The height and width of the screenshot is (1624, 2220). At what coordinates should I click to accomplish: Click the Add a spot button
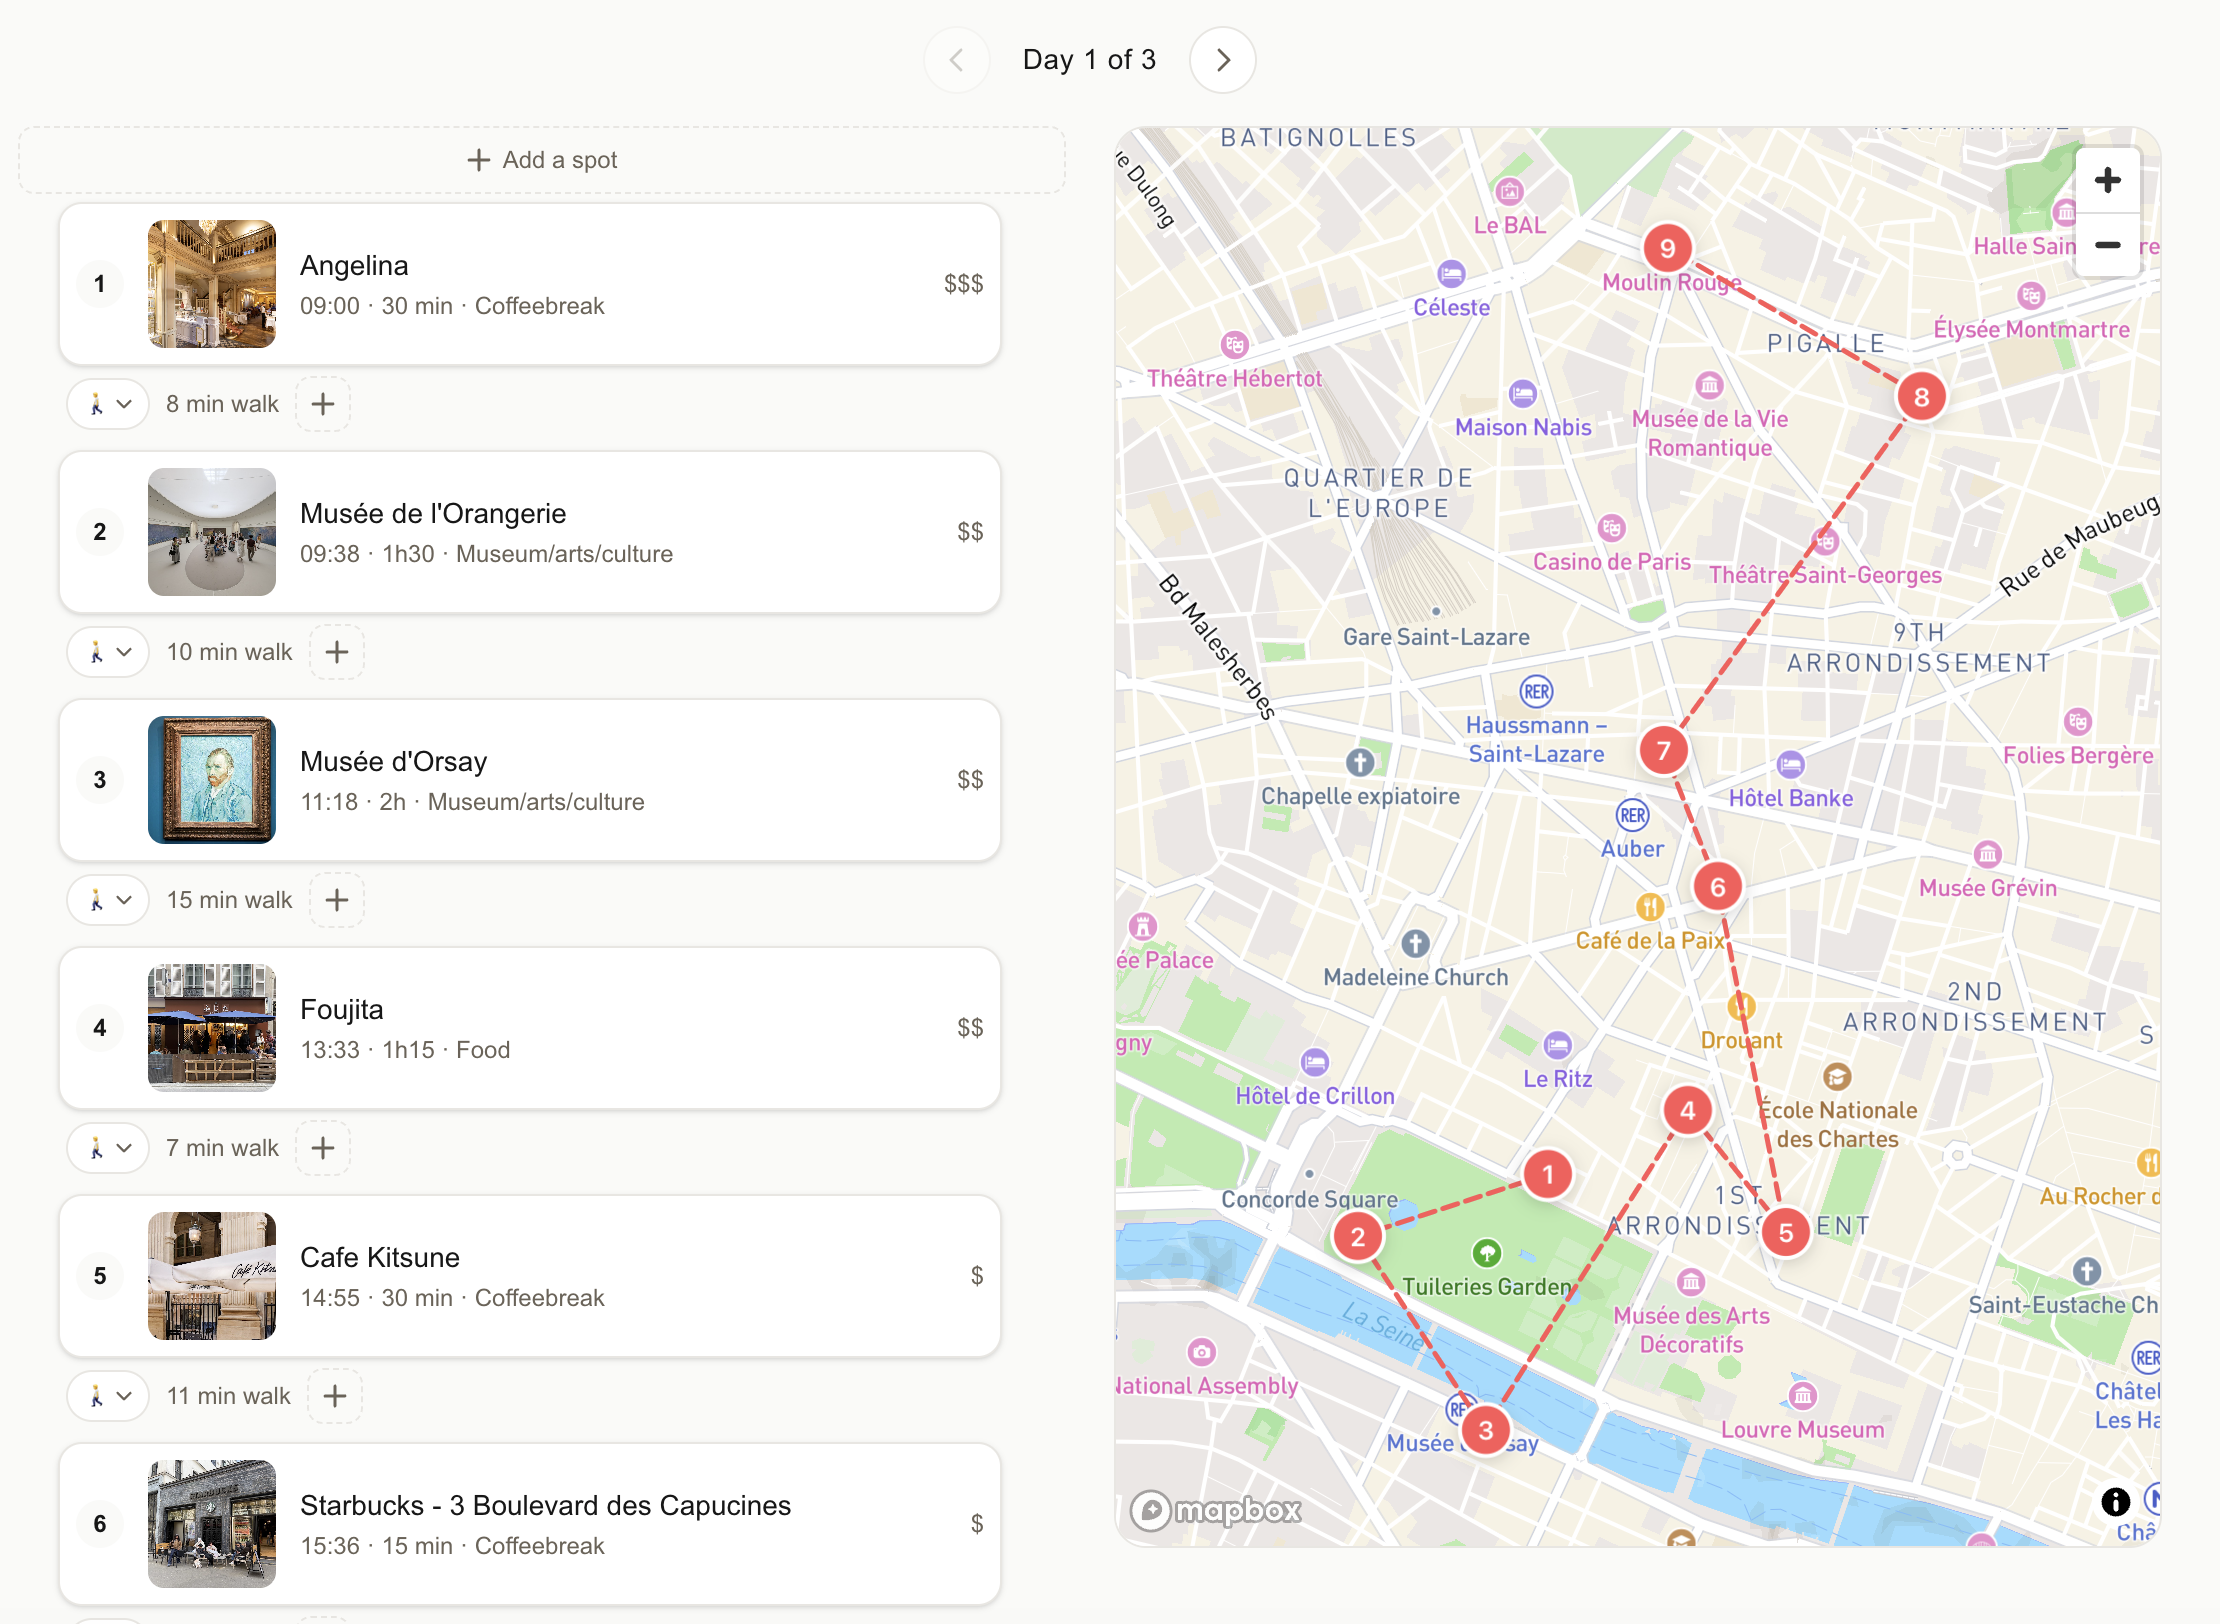coord(542,160)
